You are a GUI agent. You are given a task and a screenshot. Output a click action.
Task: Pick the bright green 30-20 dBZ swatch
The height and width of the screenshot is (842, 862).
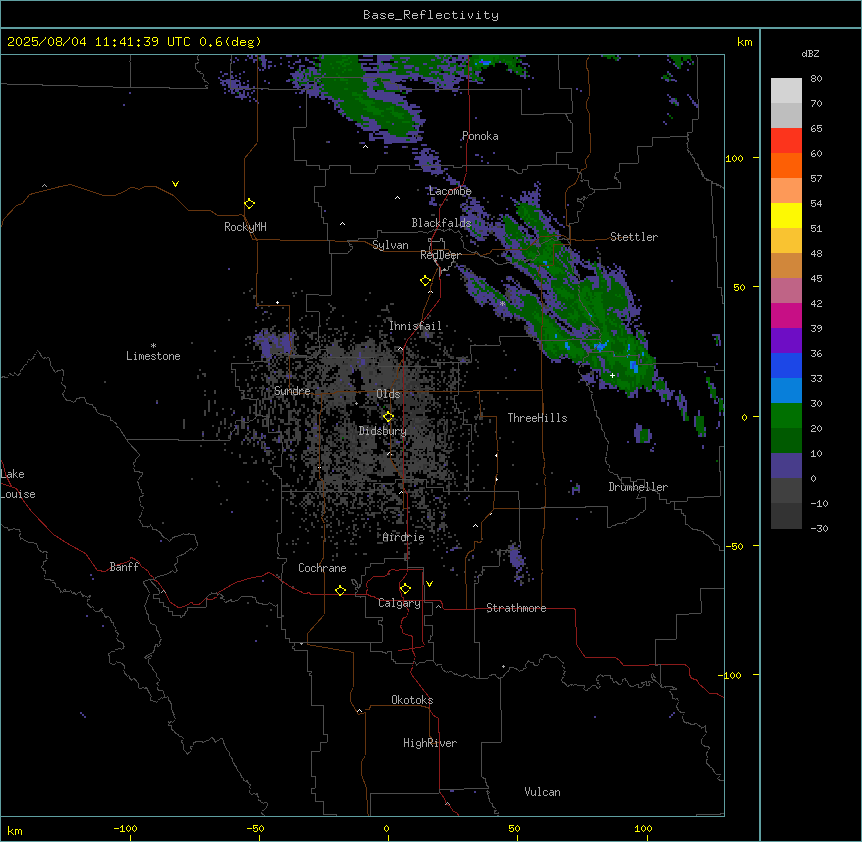[x=786, y=416]
